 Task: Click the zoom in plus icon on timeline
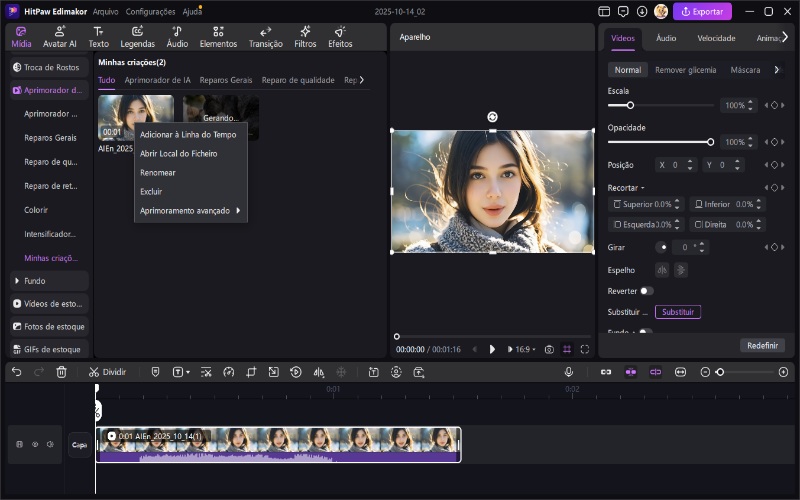pos(784,372)
